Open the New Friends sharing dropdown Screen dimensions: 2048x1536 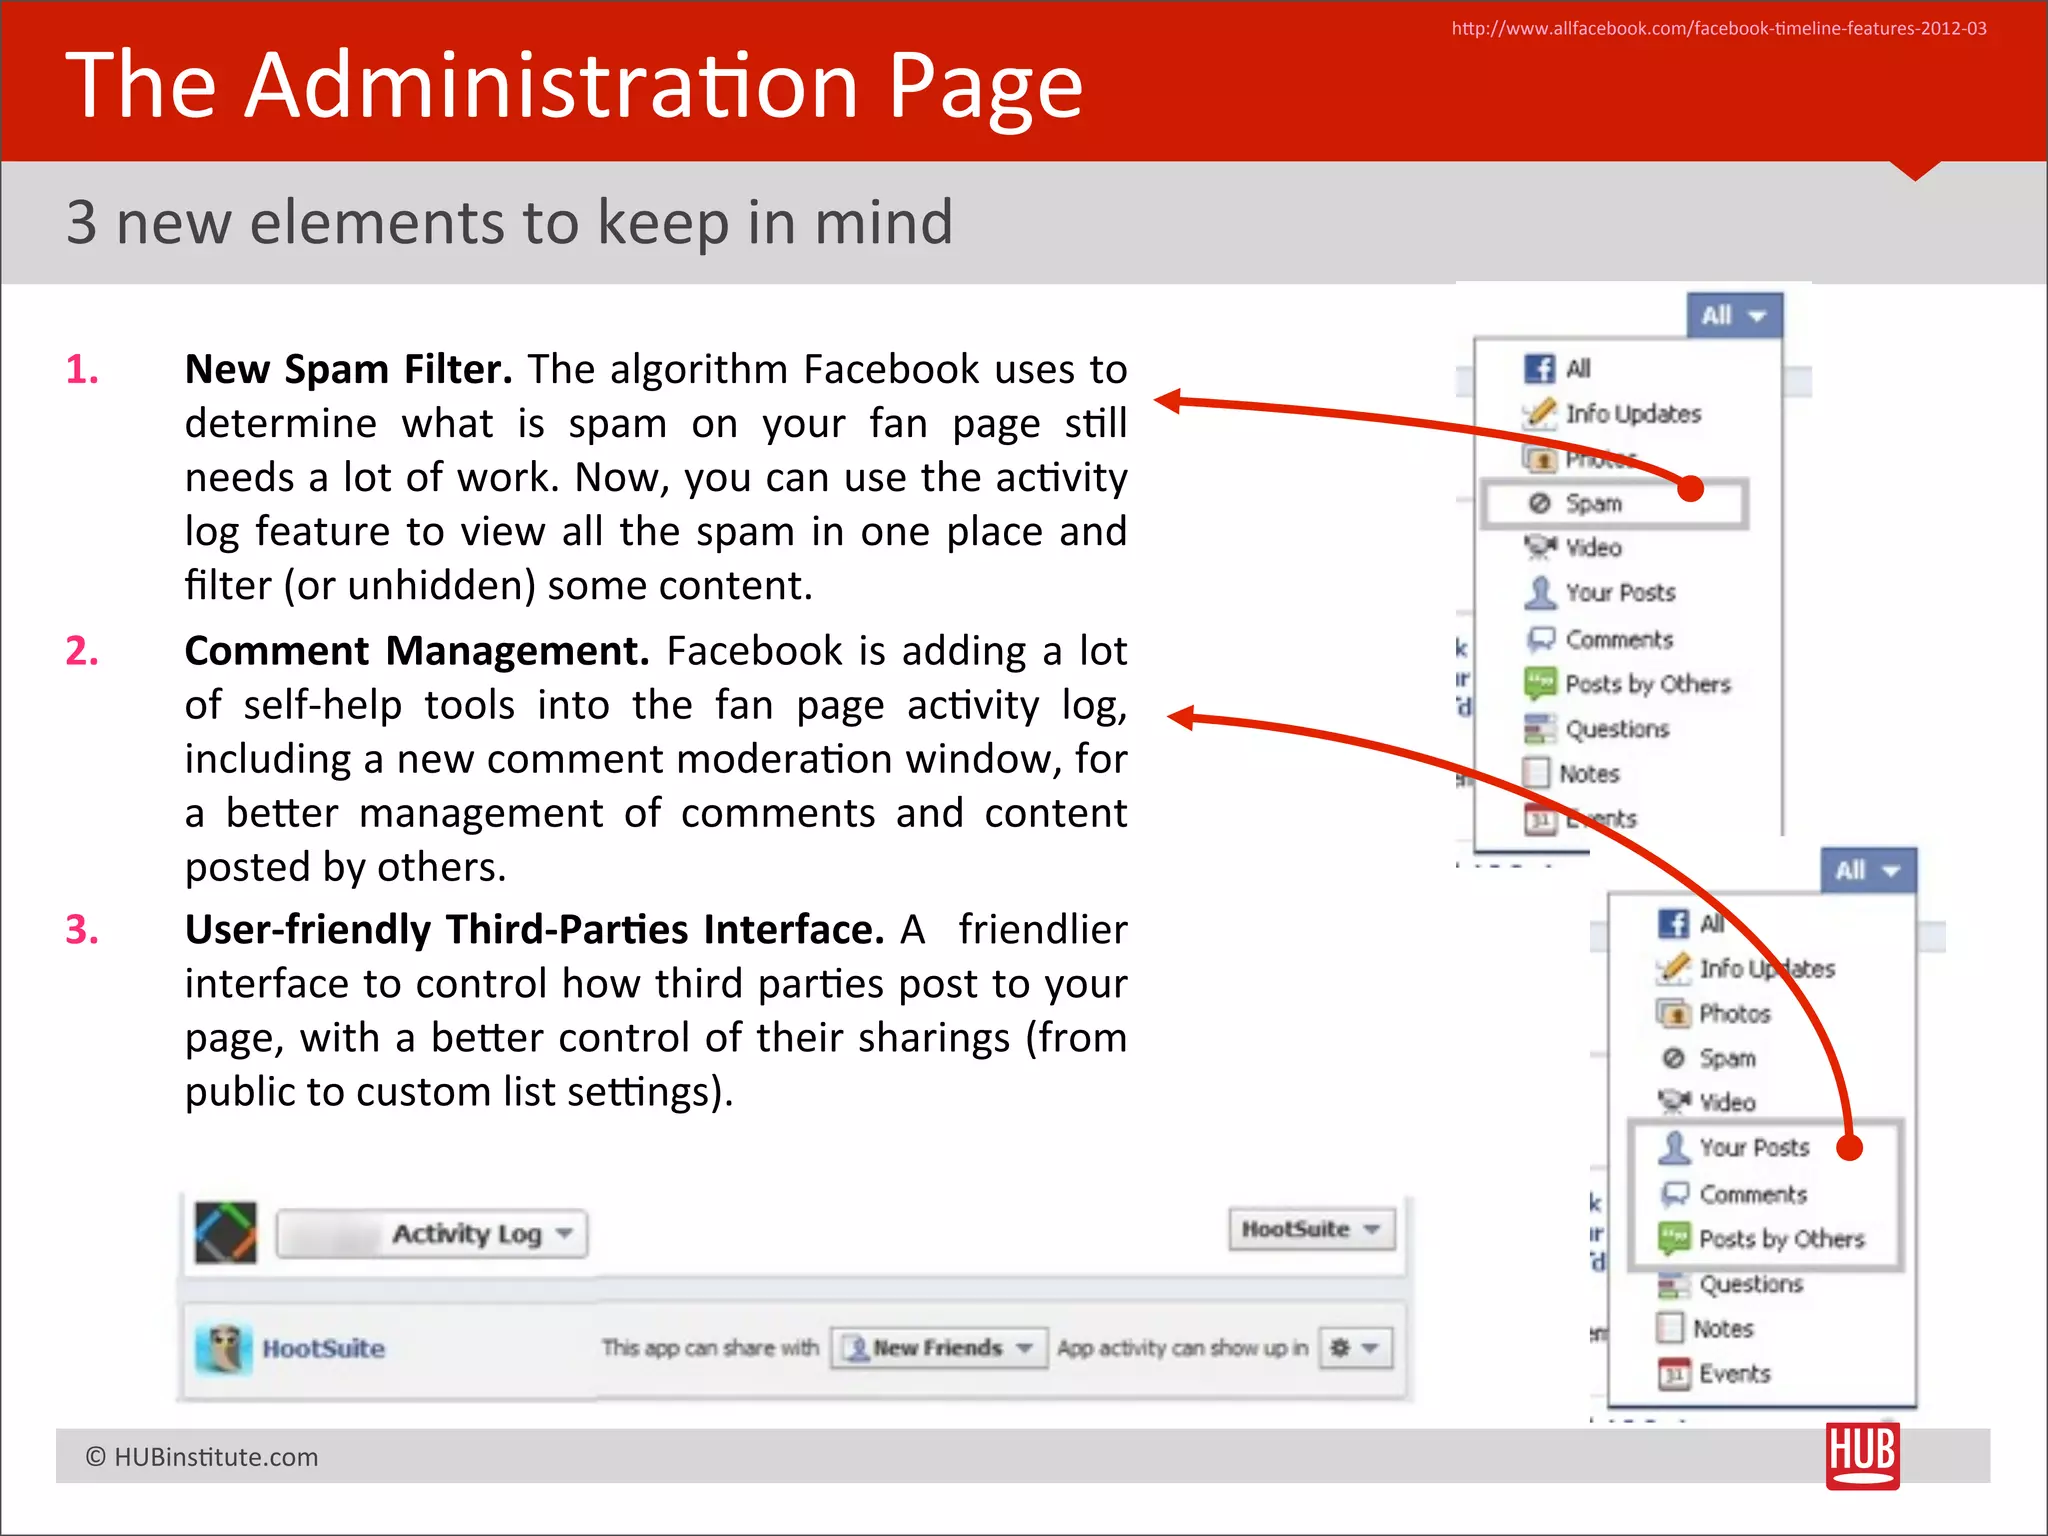point(938,1348)
